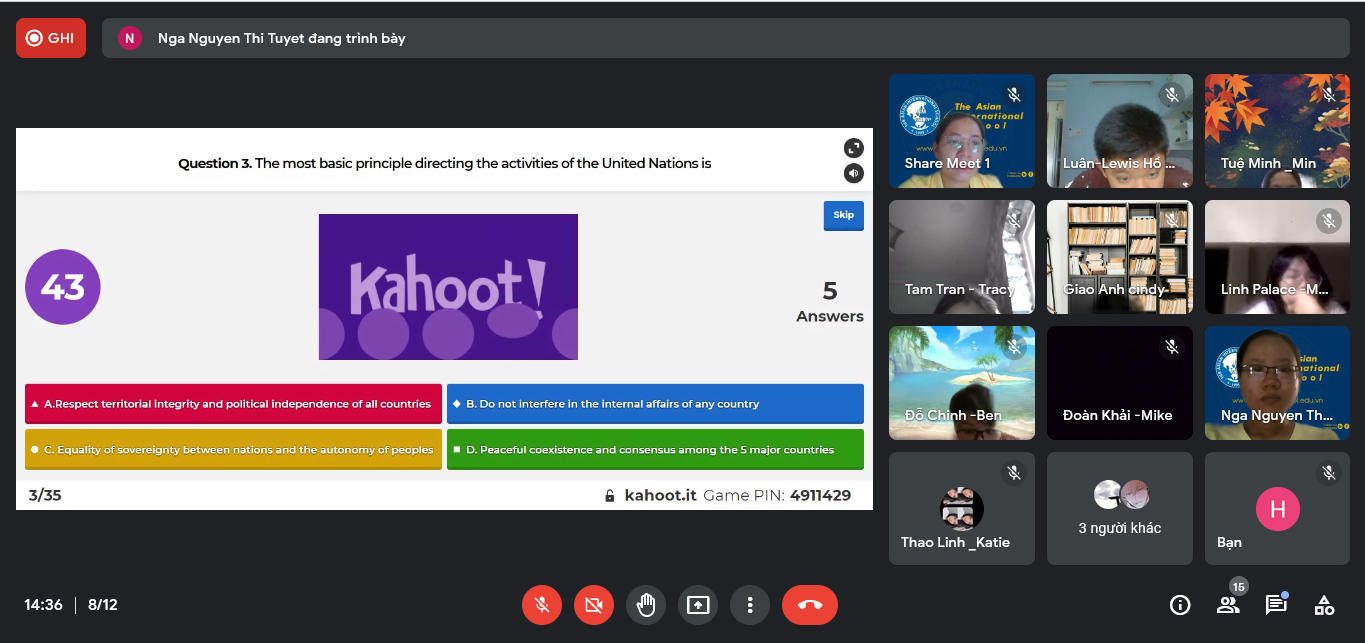Select red answer A Respect territorial integrity
The image size is (1365, 643).
tap(233, 404)
